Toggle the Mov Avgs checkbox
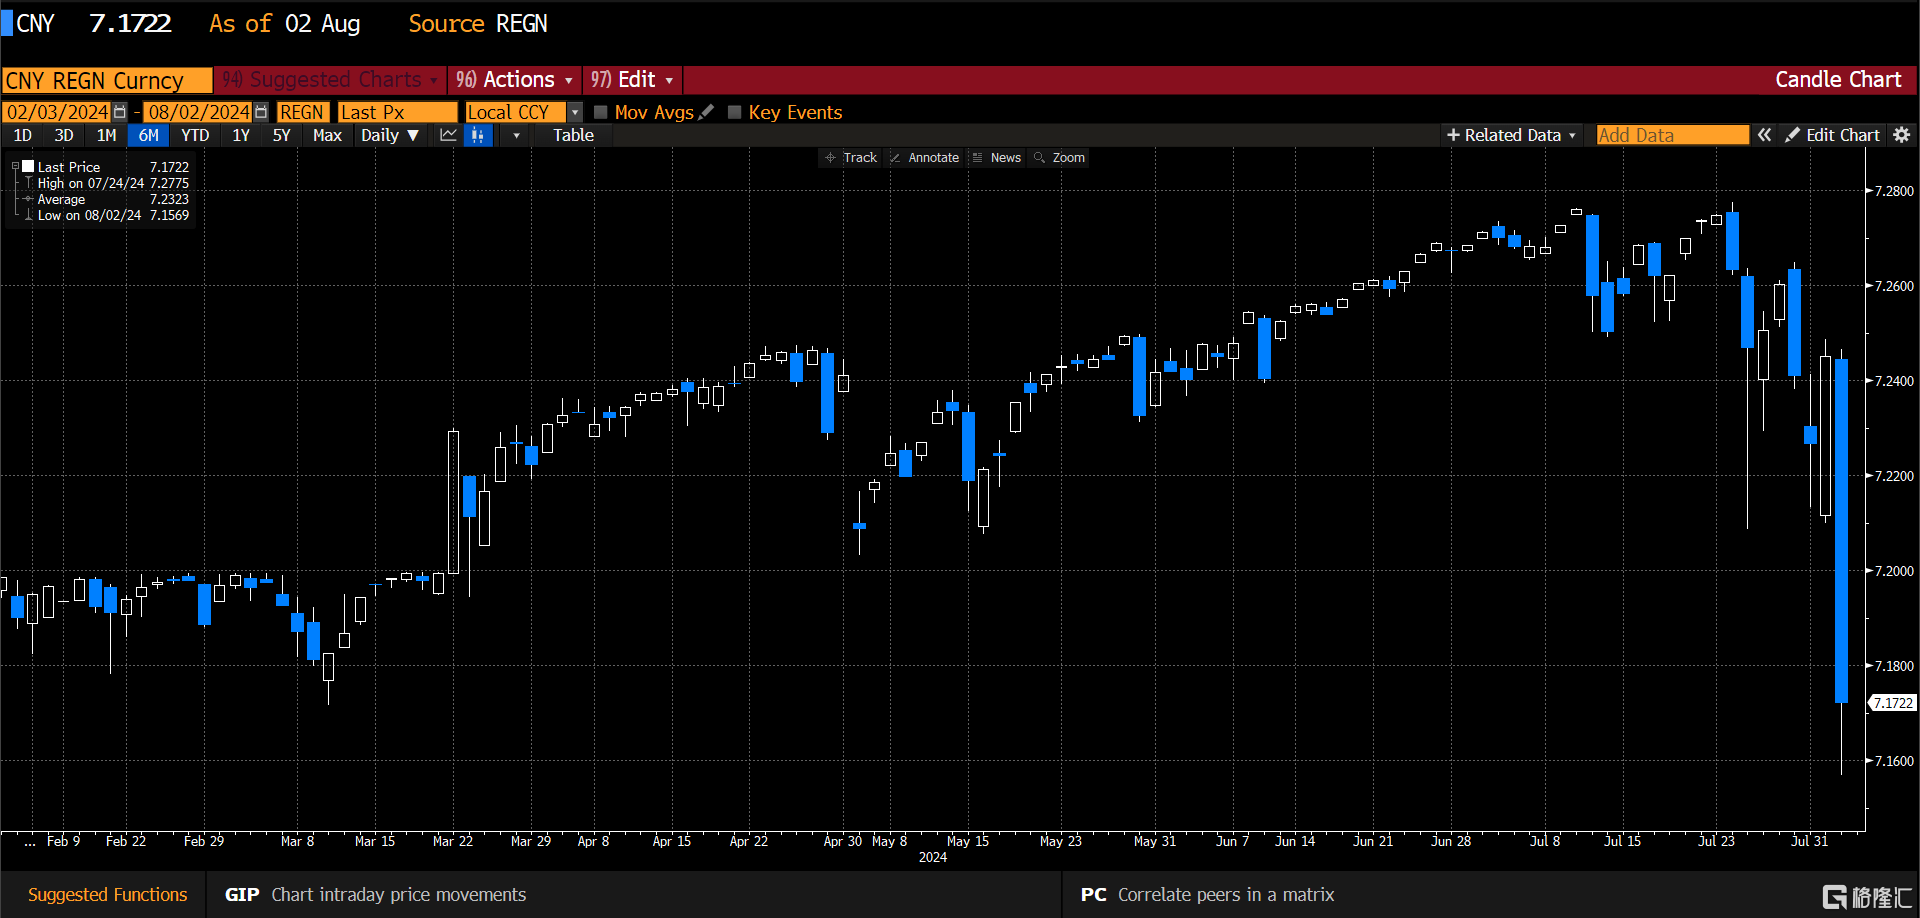 (x=600, y=112)
